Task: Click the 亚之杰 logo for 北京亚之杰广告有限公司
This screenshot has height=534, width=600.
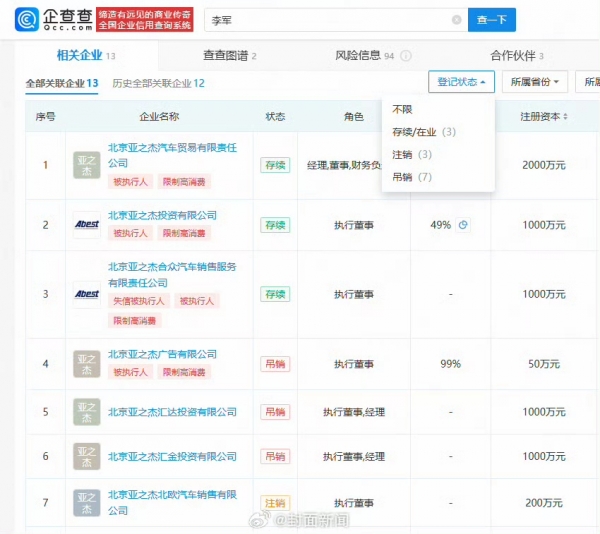Action: click(87, 364)
